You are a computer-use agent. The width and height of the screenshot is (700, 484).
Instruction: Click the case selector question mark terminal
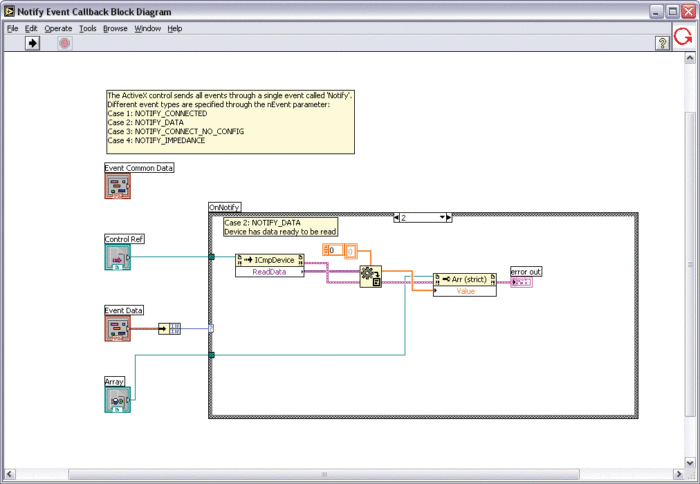tap(211, 329)
